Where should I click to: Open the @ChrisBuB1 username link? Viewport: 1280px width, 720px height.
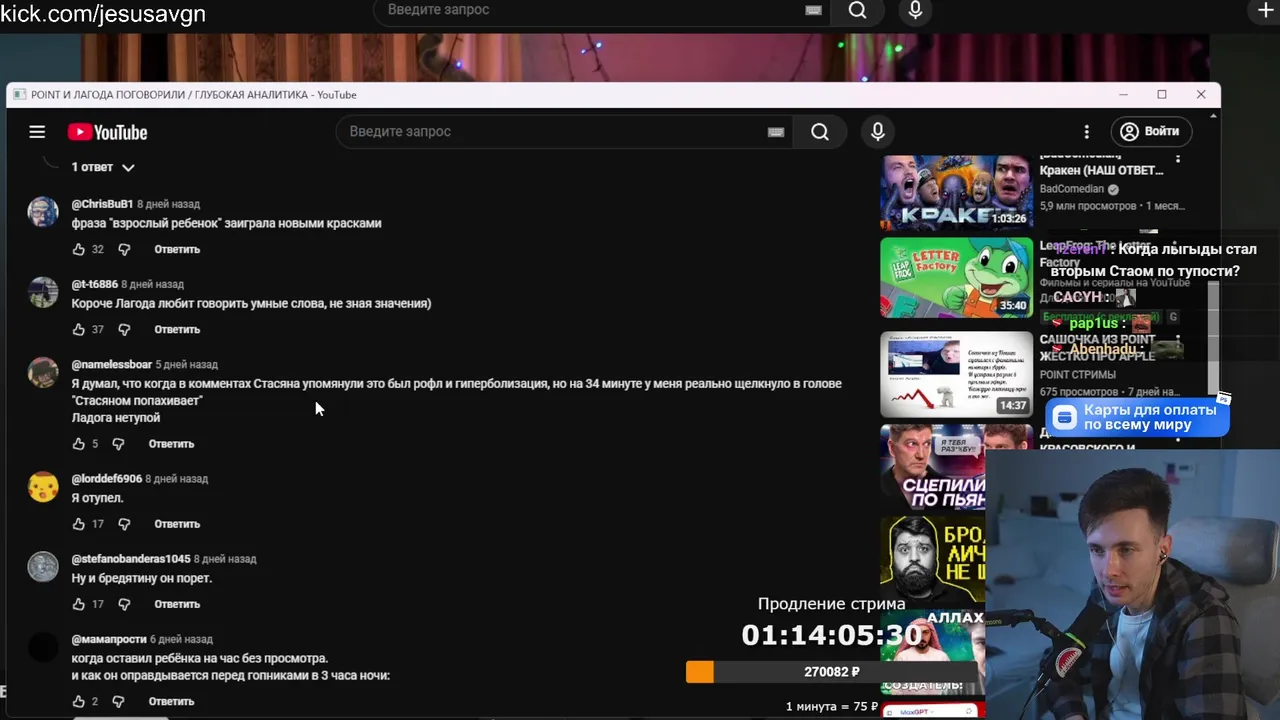[102, 204]
